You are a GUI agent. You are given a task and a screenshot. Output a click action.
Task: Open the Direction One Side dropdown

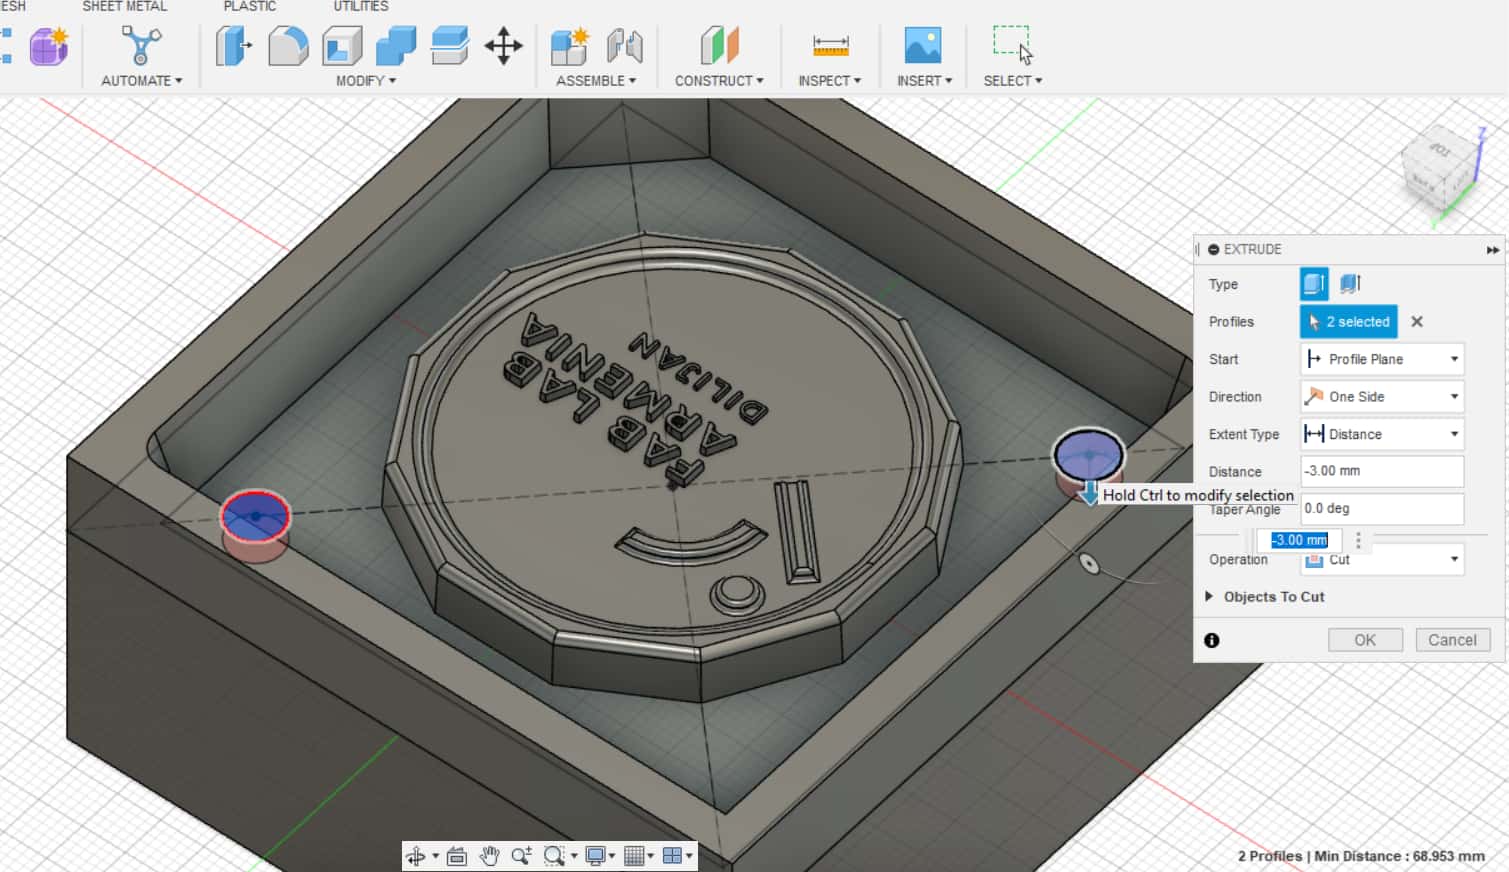(x=1381, y=397)
